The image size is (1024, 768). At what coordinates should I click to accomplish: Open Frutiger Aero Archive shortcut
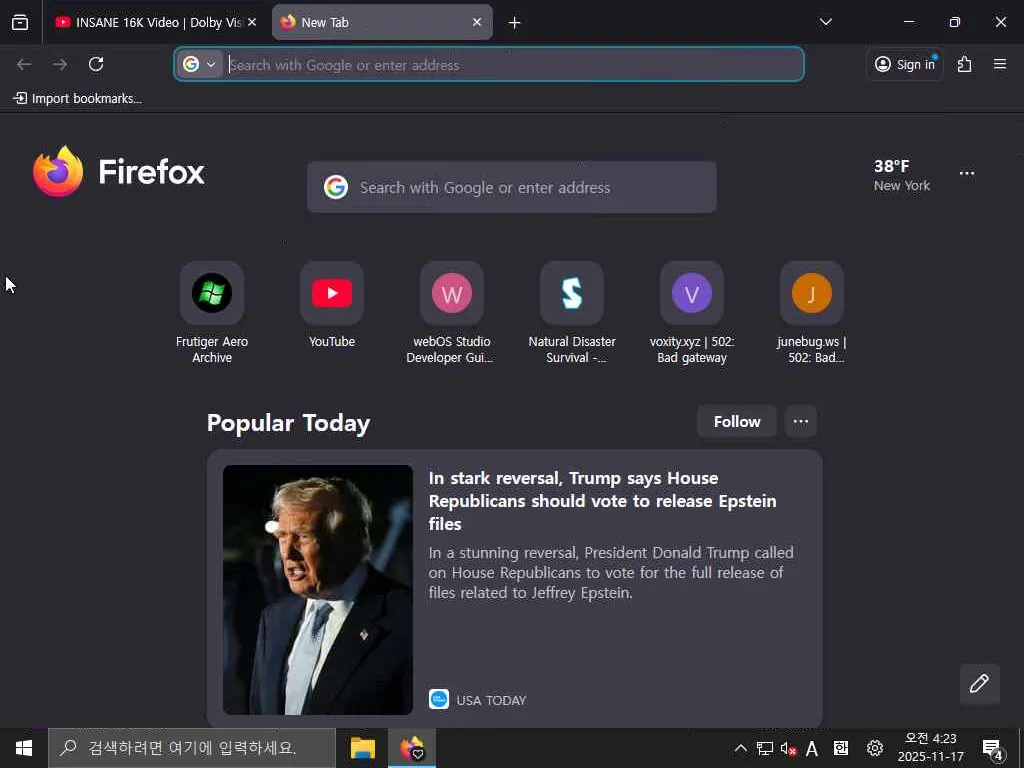pos(212,313)
